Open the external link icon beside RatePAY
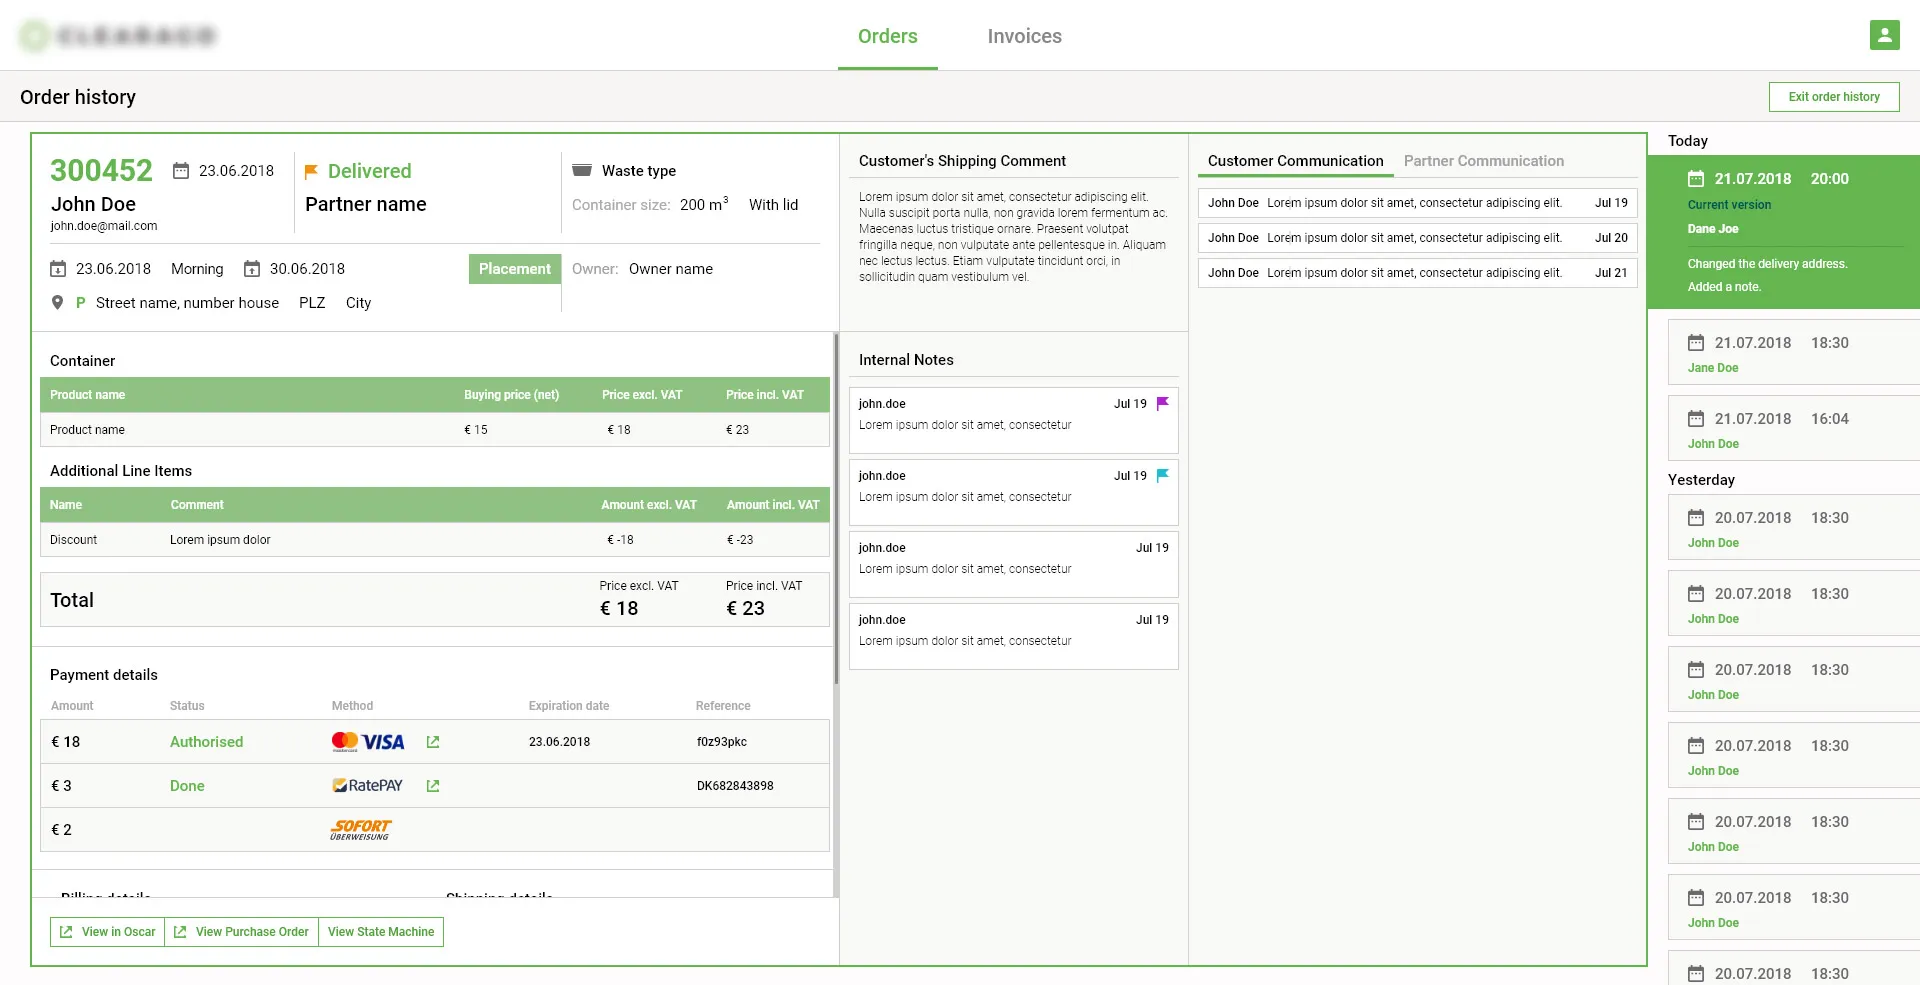The height and width of the screenshot is (985, 1920). pyautogui.click(x=433, y=786)
